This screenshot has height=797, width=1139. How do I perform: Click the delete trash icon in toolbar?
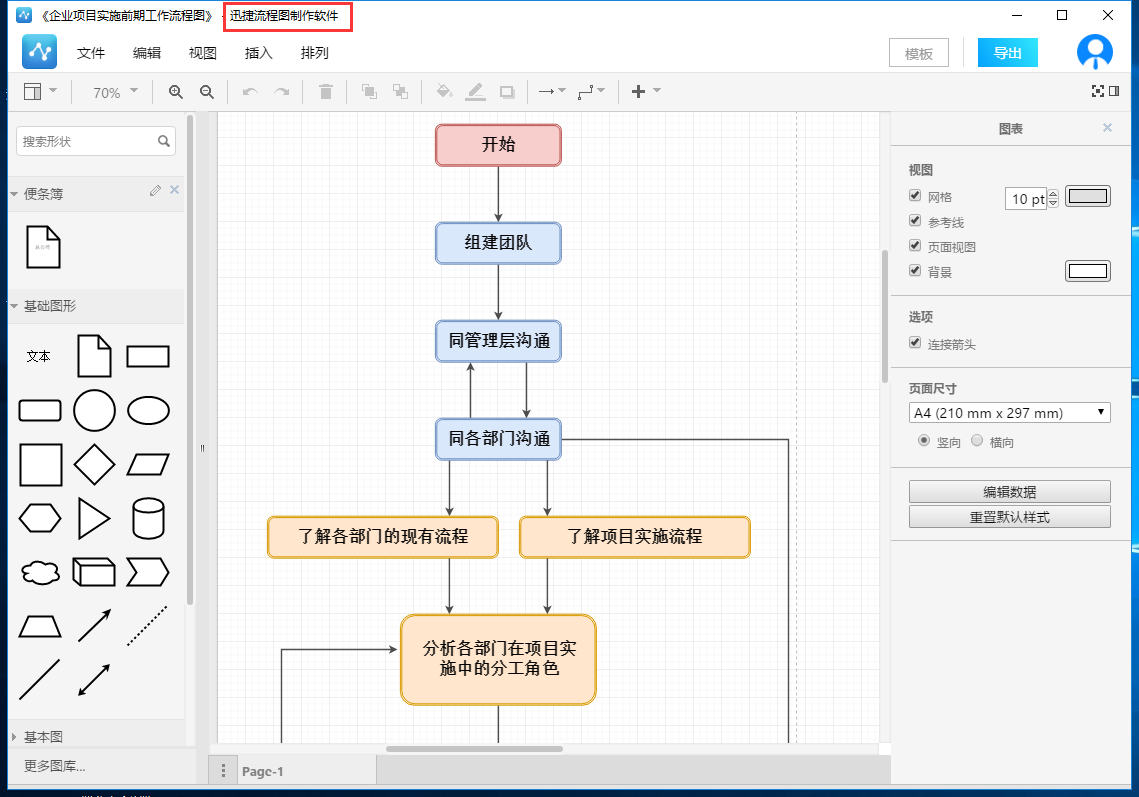click(325, 92)
